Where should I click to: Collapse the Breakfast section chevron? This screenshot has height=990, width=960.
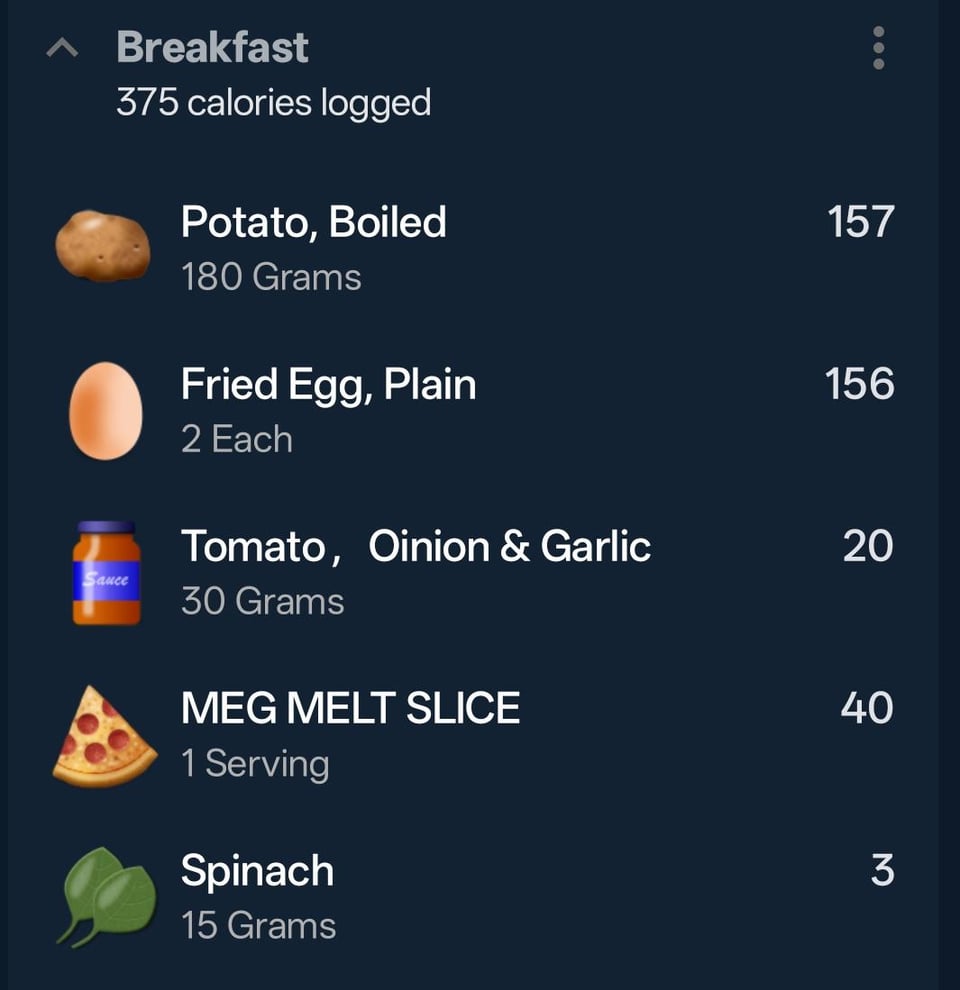62,48
